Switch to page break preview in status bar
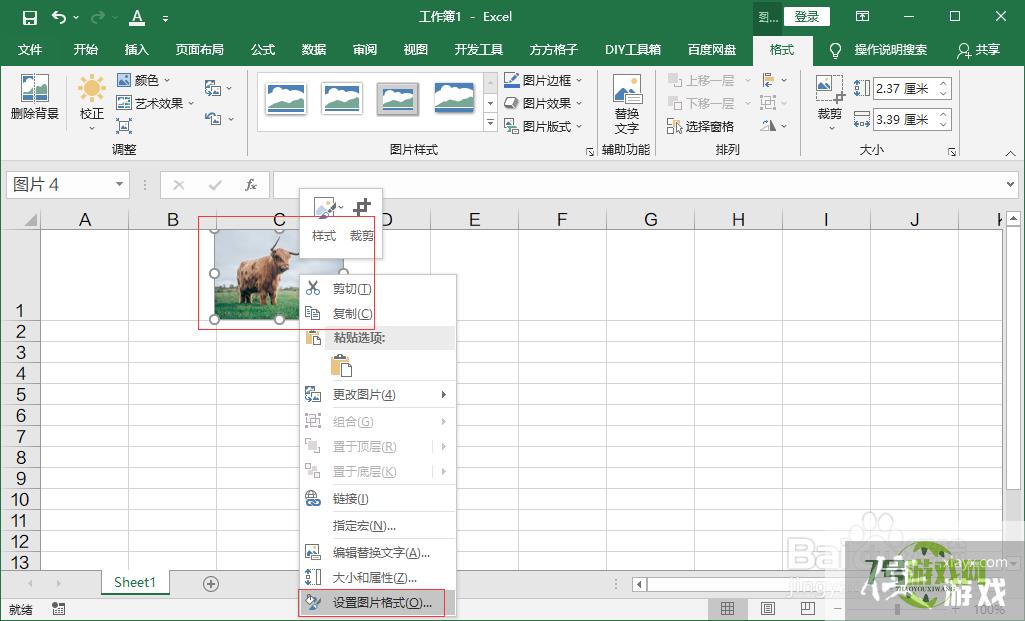This screenshot has width=1025, height=621. (x=808, y=609)
